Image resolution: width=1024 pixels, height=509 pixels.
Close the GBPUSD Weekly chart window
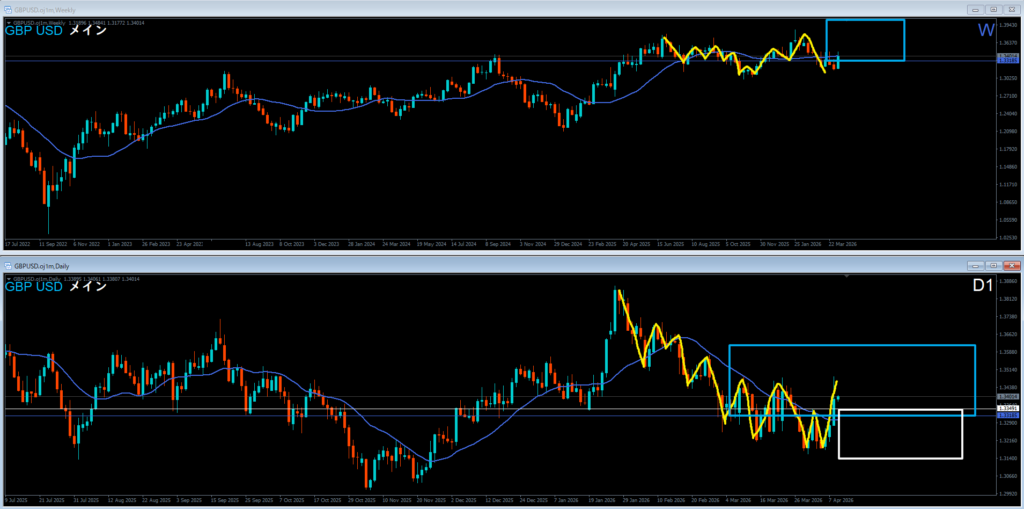[x=1012, y=9]
